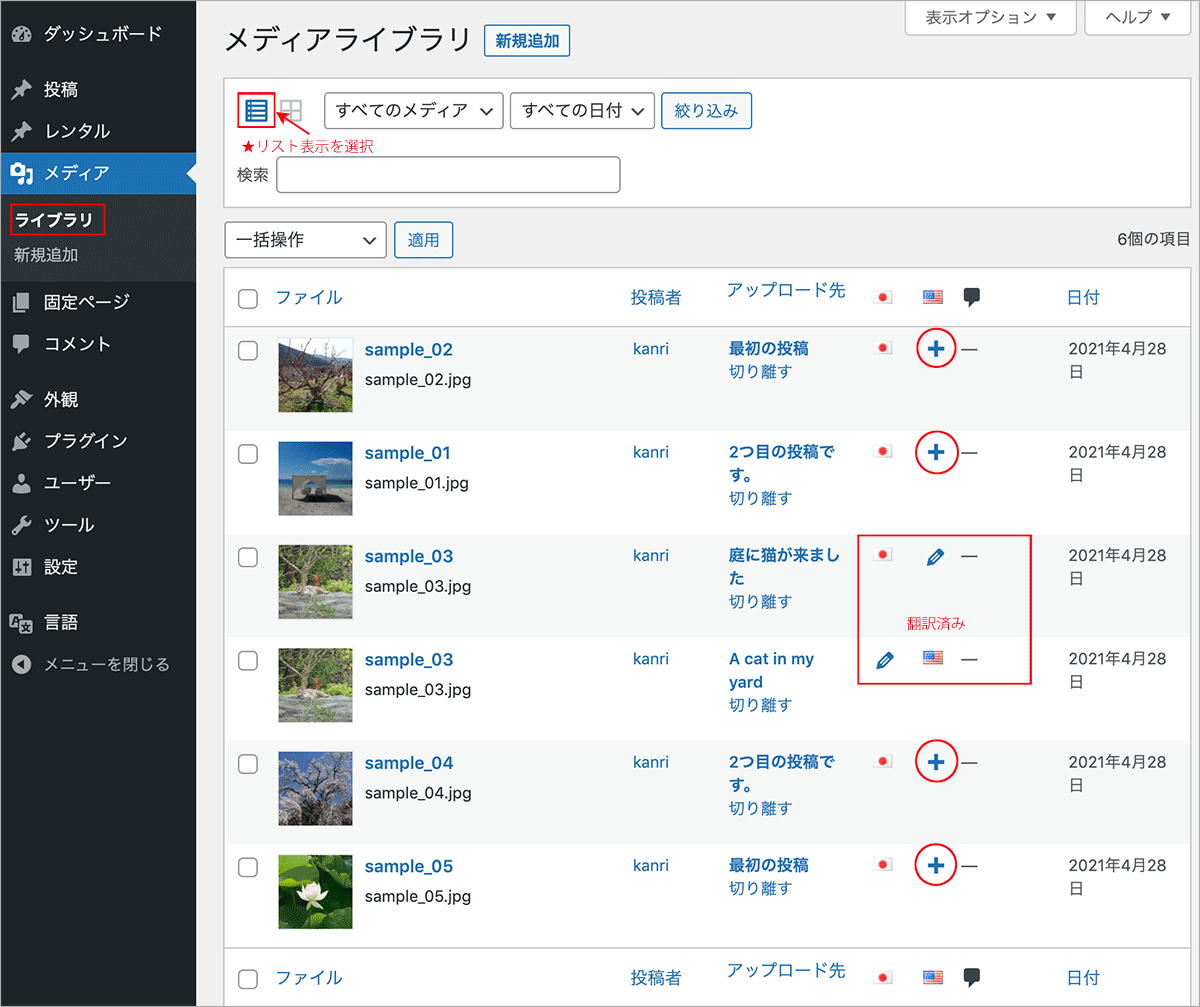Select all items via top header checkbox
The width and height of the screenshot is (1200, 1007).
click(248, 298)
